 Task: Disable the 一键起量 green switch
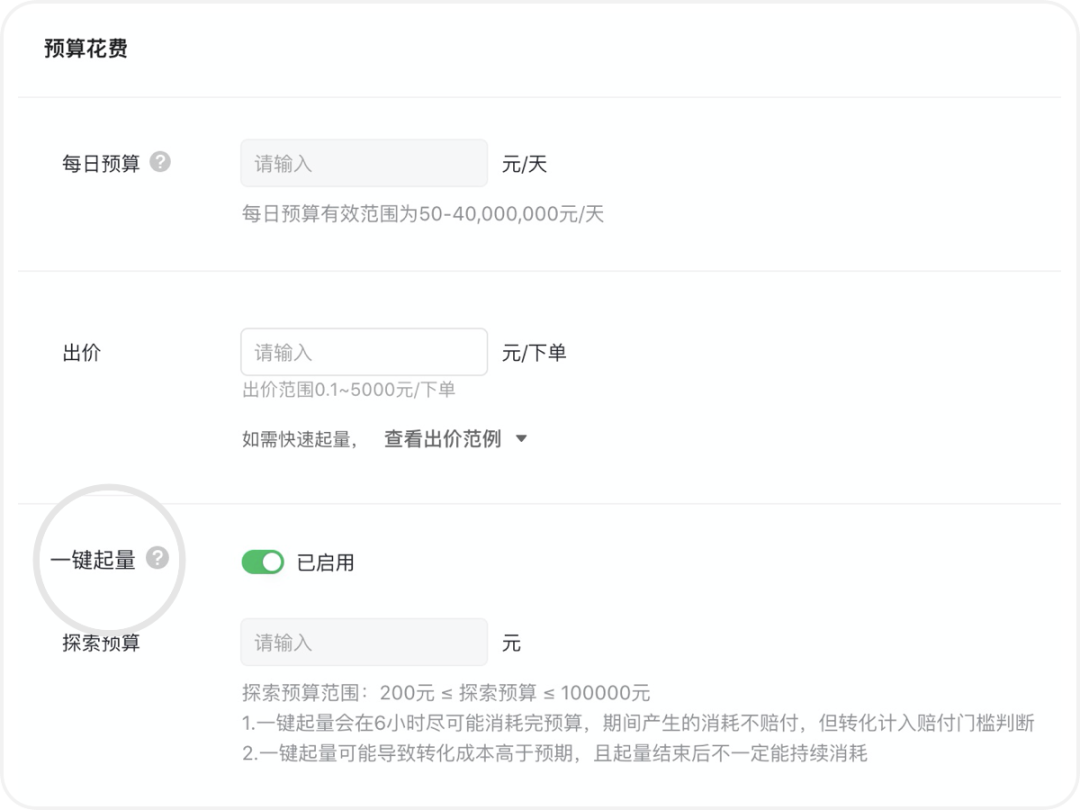click(262, 562)
